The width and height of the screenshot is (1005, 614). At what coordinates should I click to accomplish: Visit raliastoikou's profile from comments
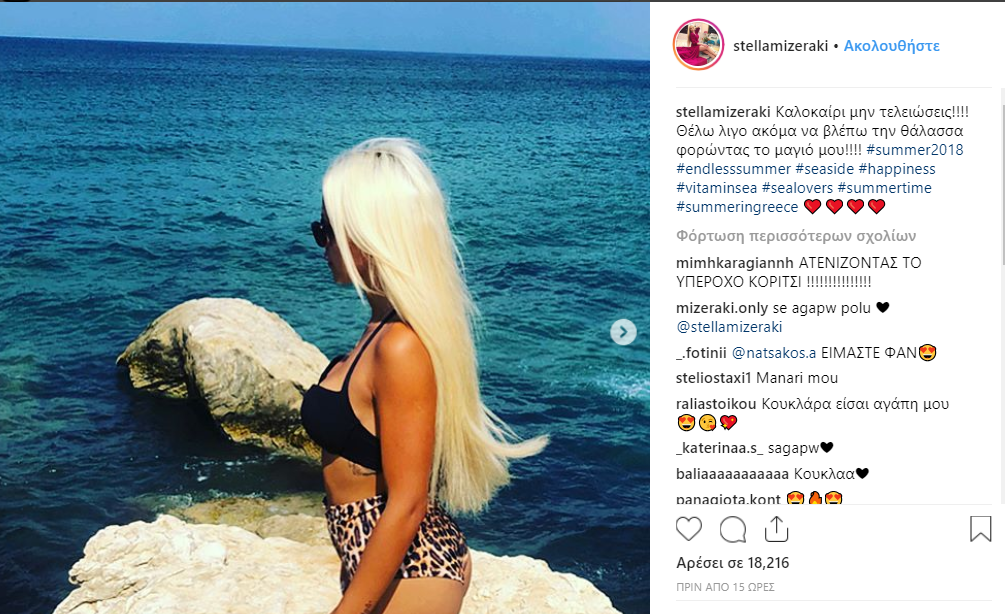point(716,404)
